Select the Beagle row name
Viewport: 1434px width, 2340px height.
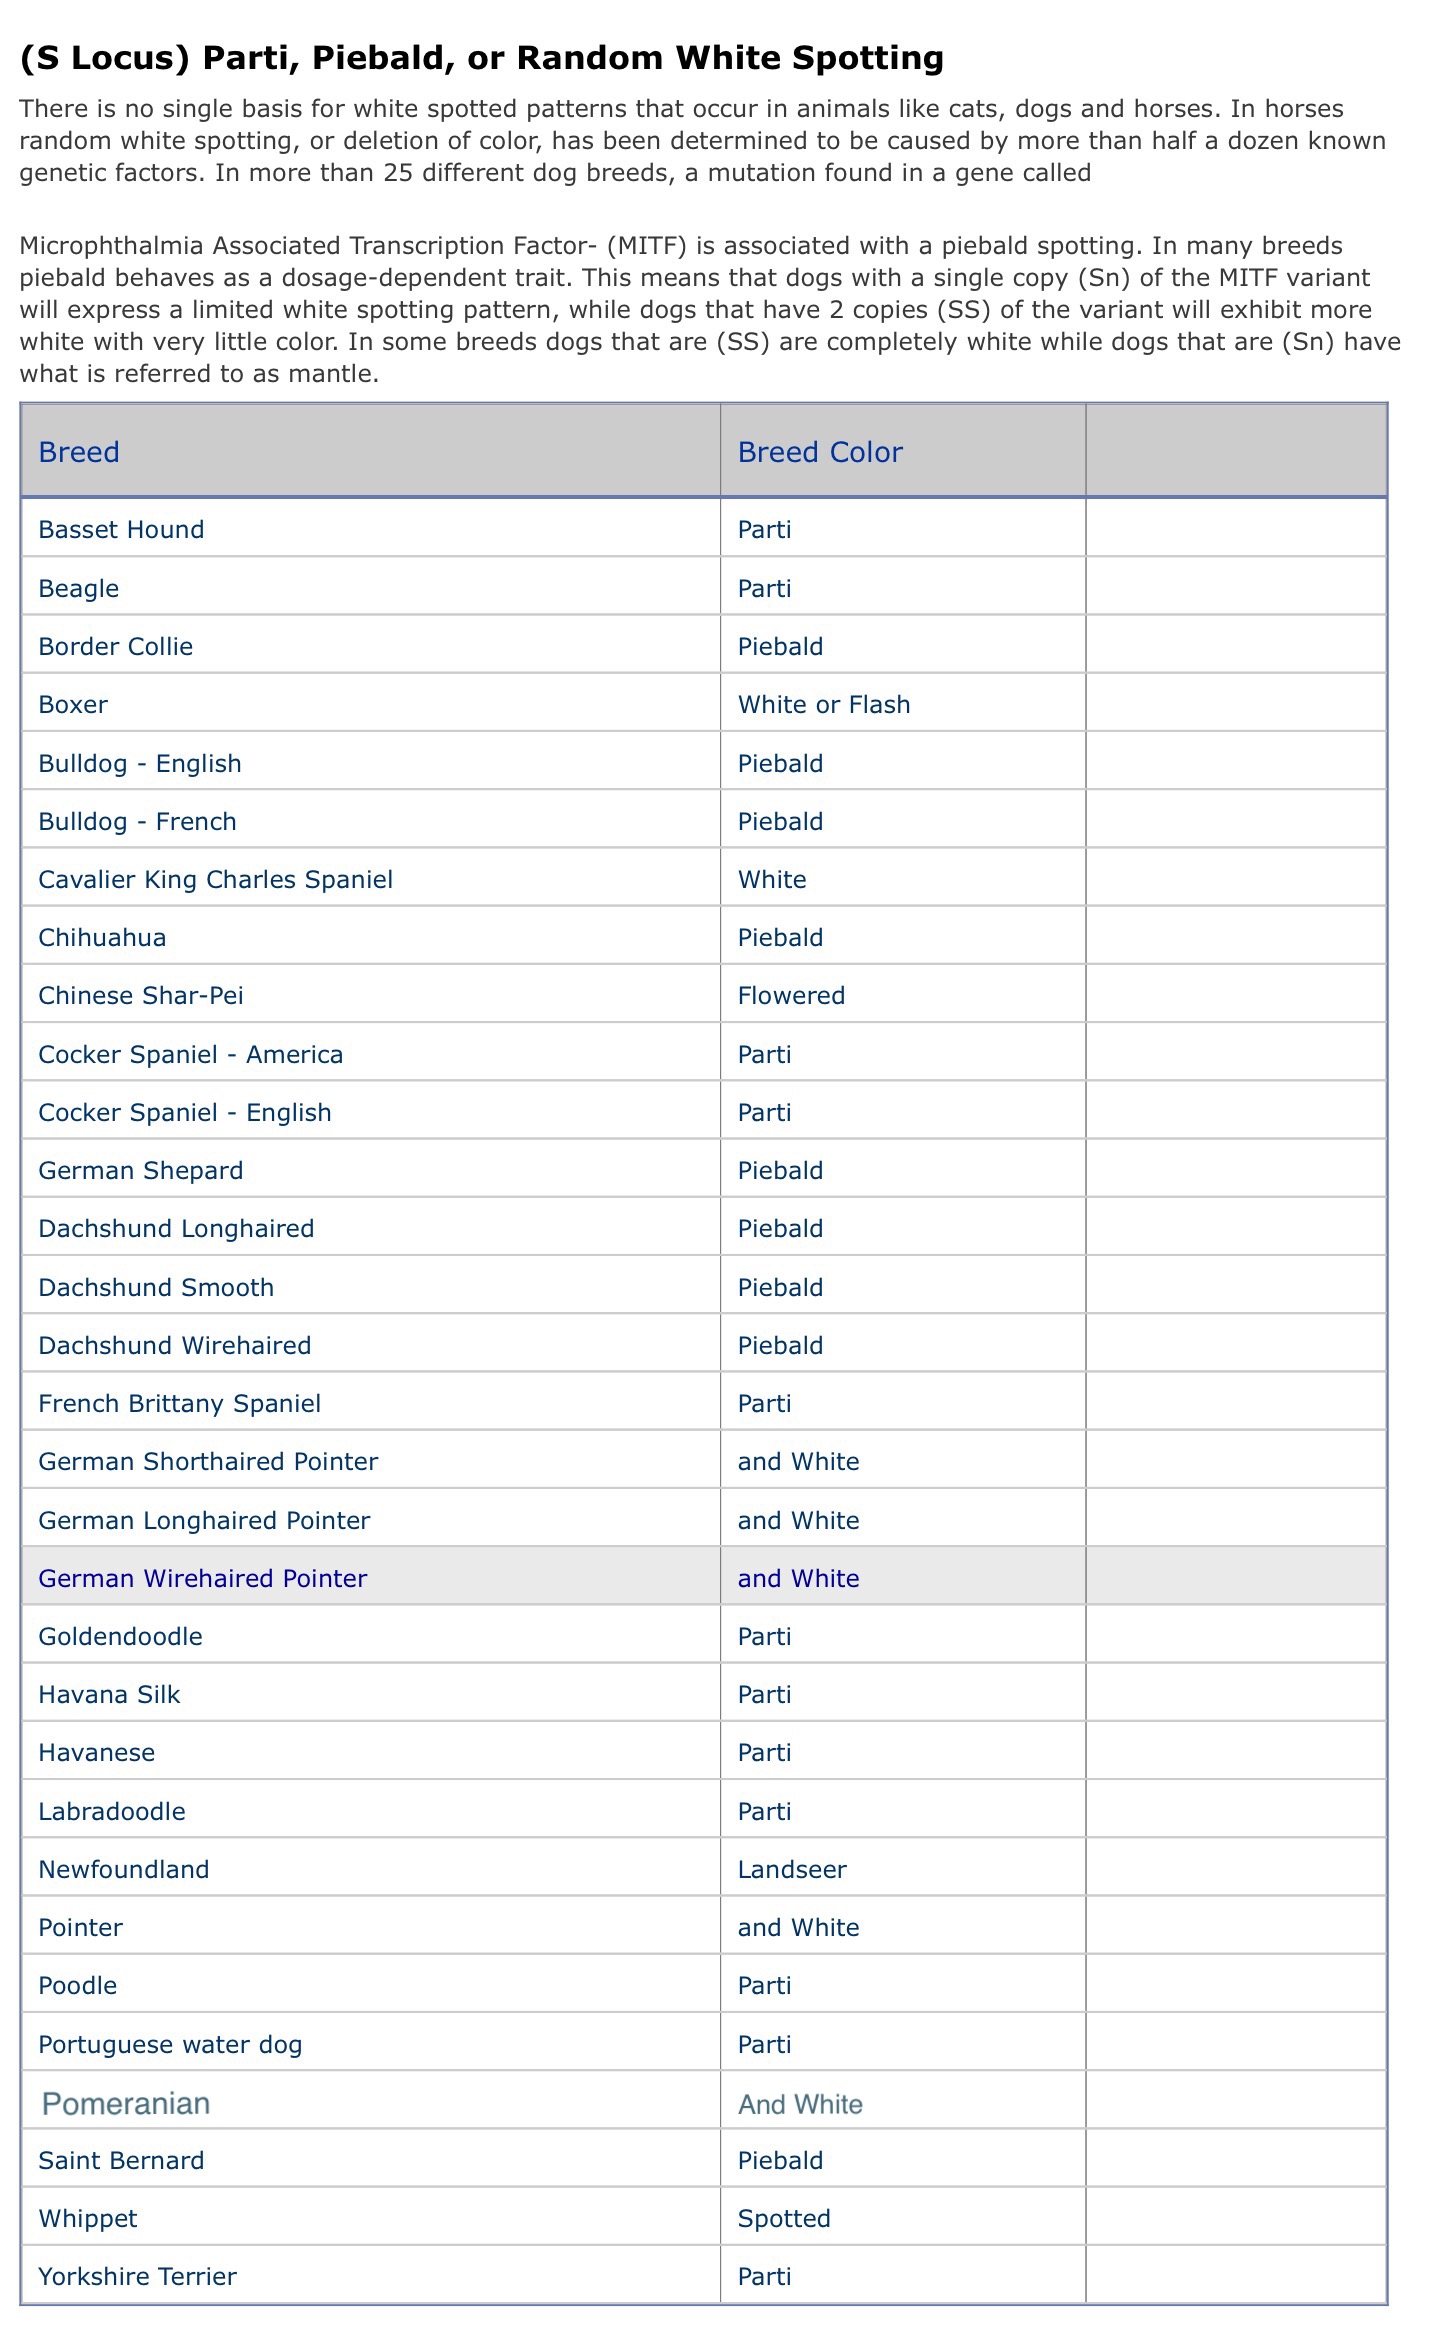[79, 588]
